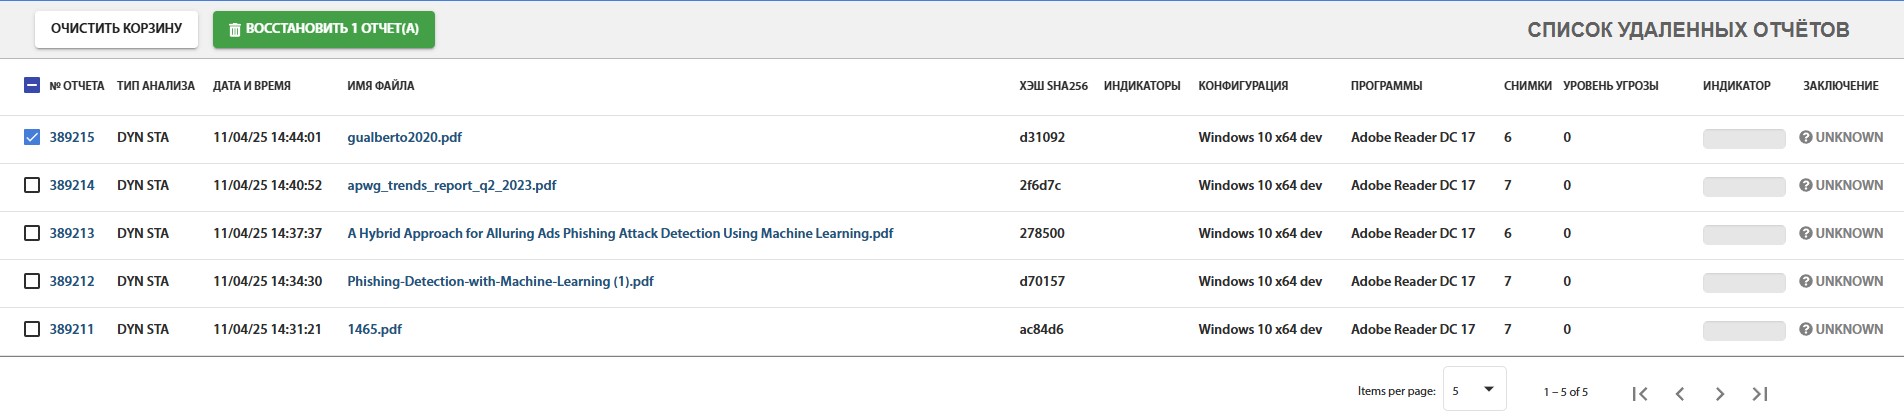Open the gualberto2020.pdf file link
The height and width of the screenshot is (420, 1904).
pos(404,137)
